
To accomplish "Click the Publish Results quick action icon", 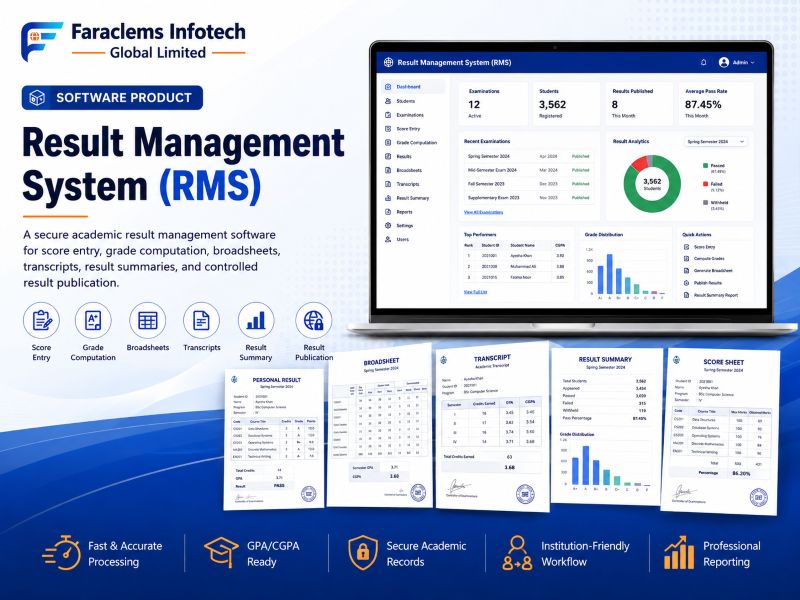I will point(687,283).
